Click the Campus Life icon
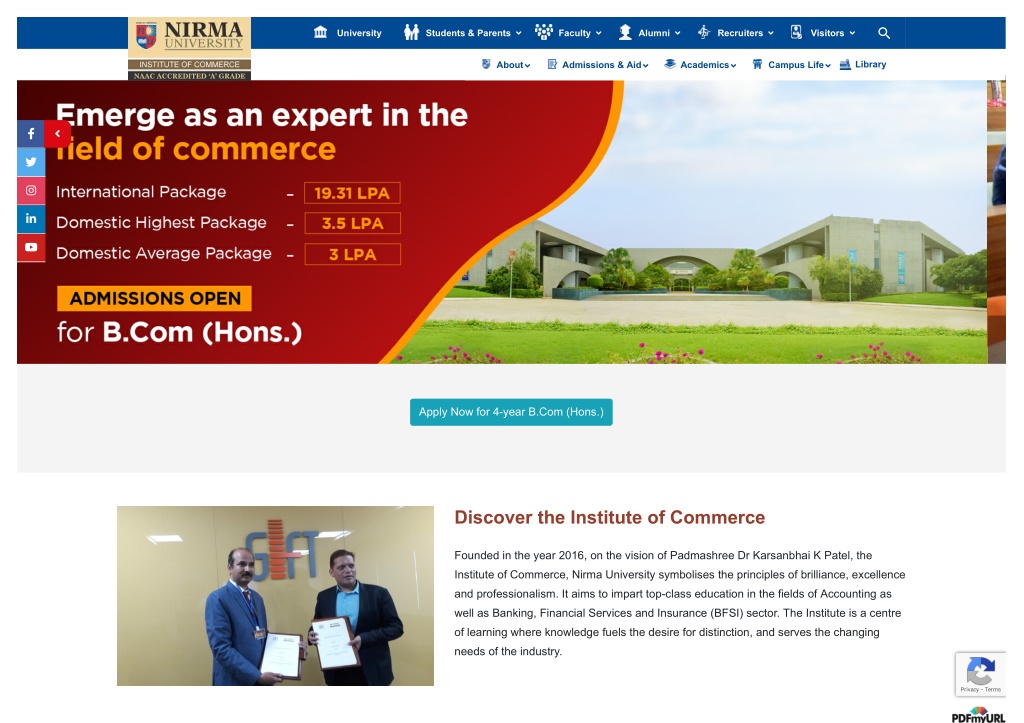This screenshot has width=1024, height=723. (757, 64)
